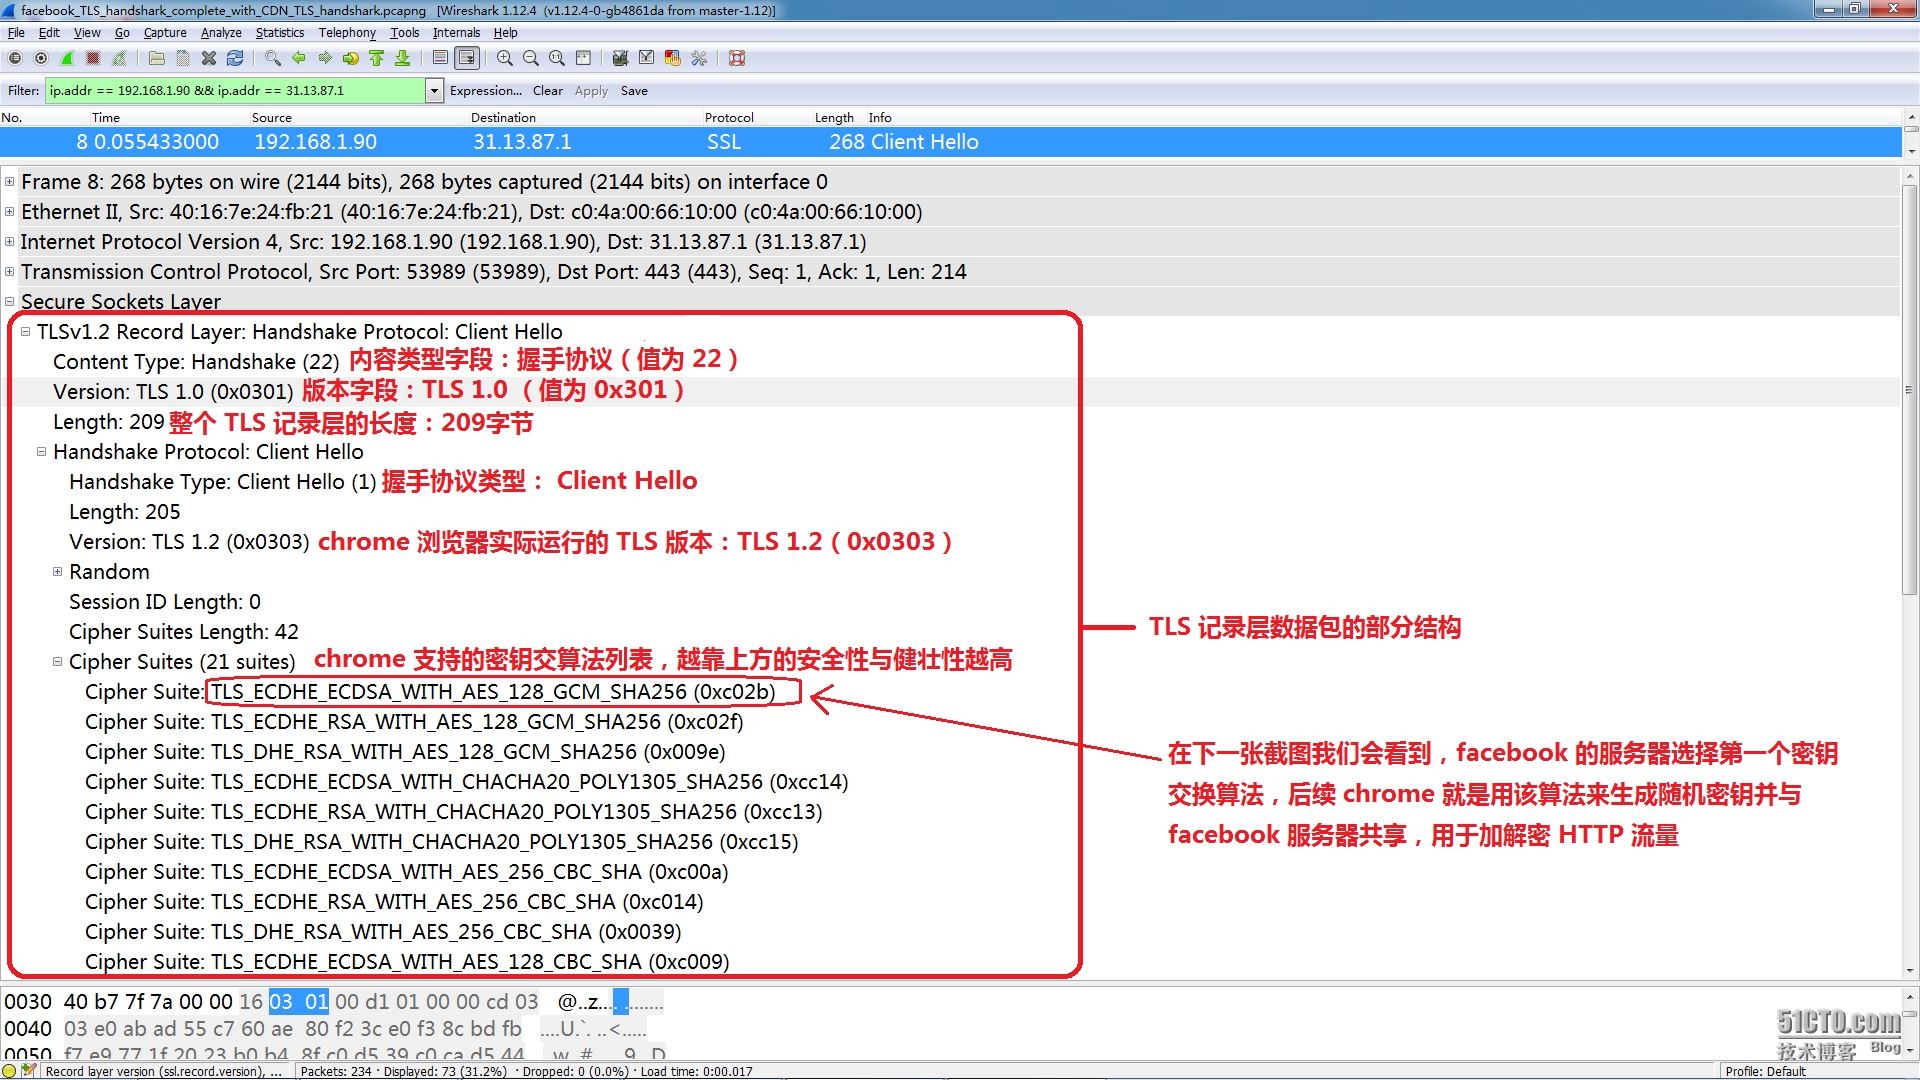Open the filter history dropdown arrow
Screen dimensions: 1920x1080
434,91
